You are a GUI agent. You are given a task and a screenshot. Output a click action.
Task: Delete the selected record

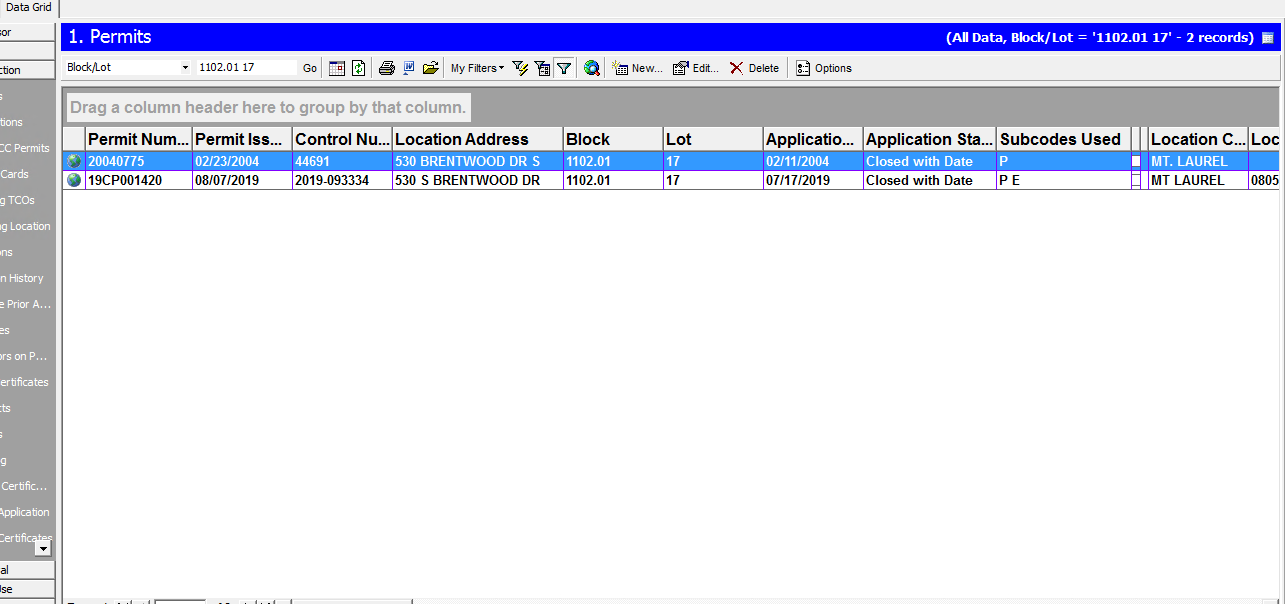tap(754, 68)
